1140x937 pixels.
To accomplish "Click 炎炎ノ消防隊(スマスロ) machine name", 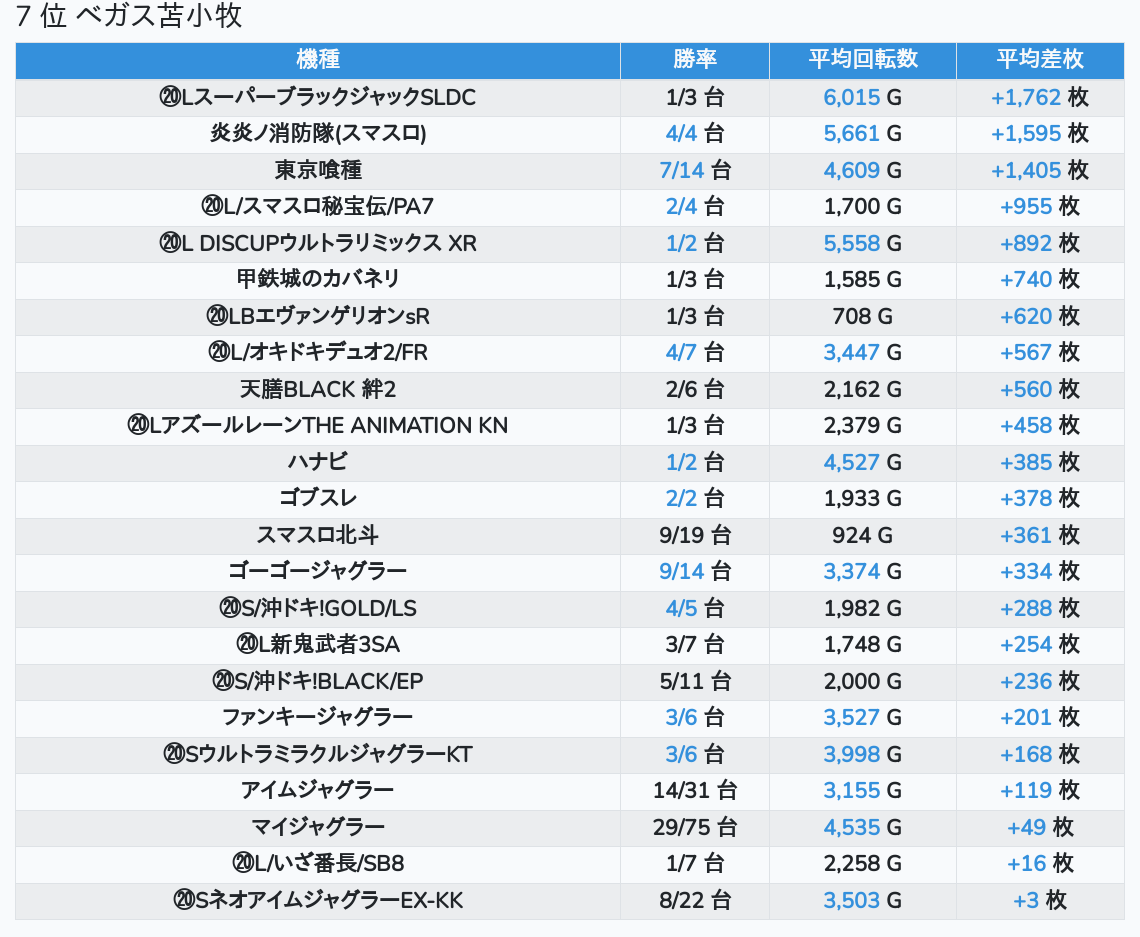I will (318, 133).
